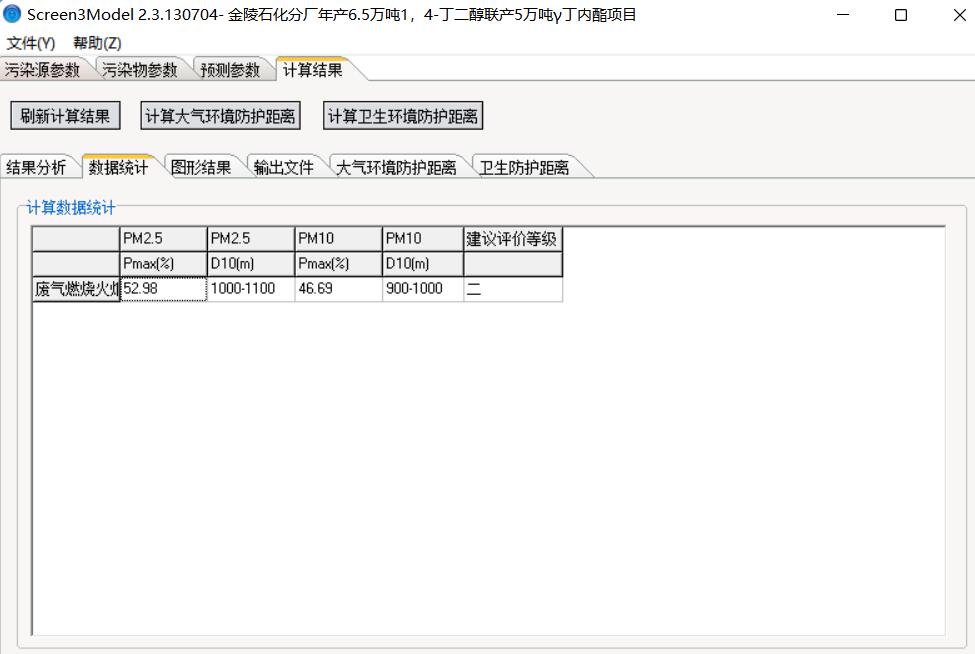Switch to the 预测参数 tab
The width and height of the screenshot is (975, 654).
(x=230, y=70)
